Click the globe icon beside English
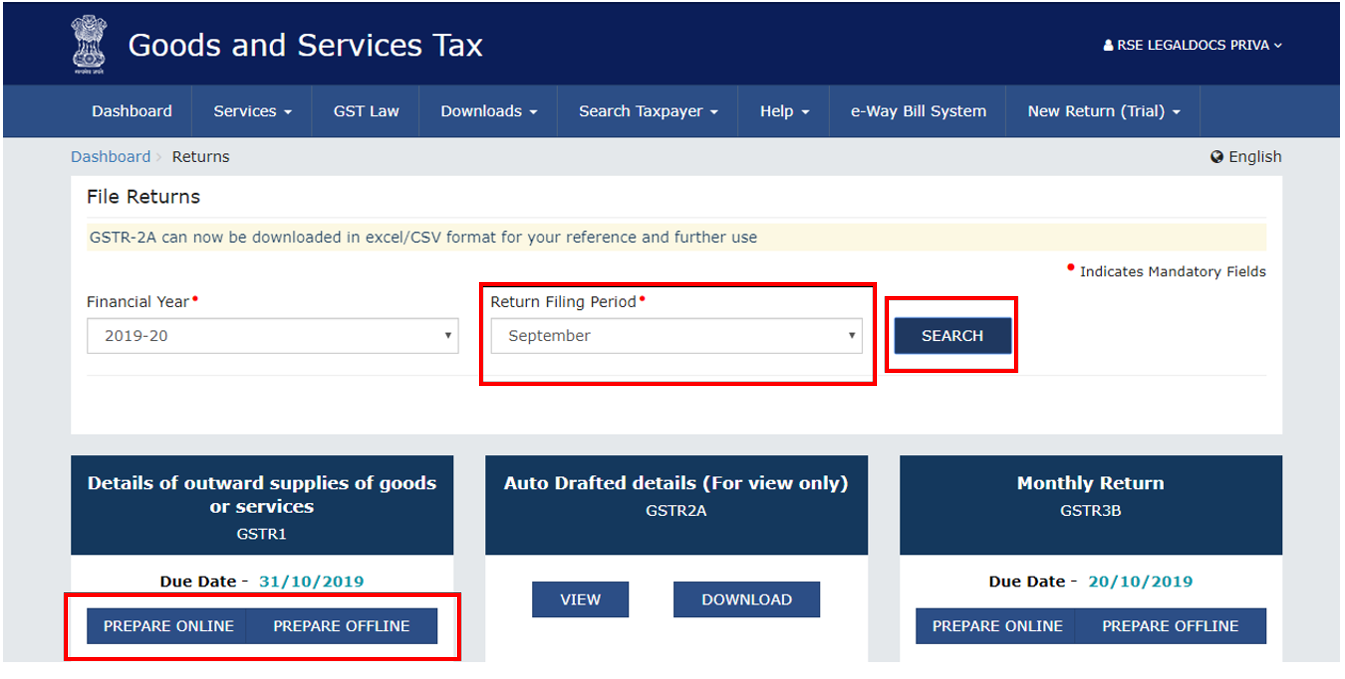Screen dimensions: 1345x679 point(1217,157)
